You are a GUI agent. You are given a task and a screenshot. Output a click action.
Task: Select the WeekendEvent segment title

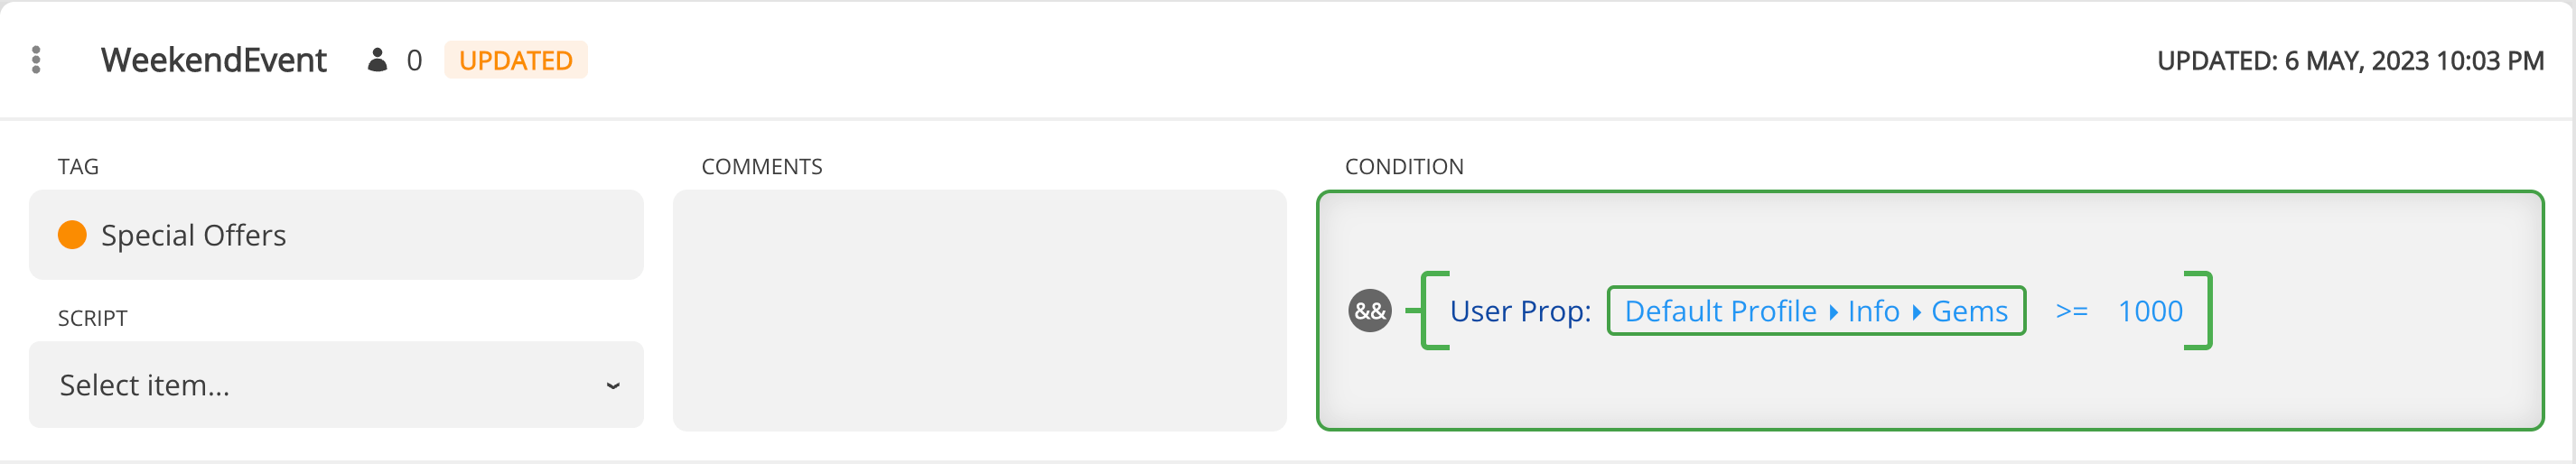(213, 60)
